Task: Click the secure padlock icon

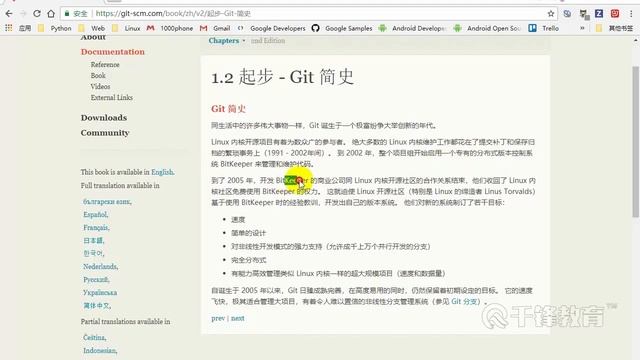Action: (67, 13)
